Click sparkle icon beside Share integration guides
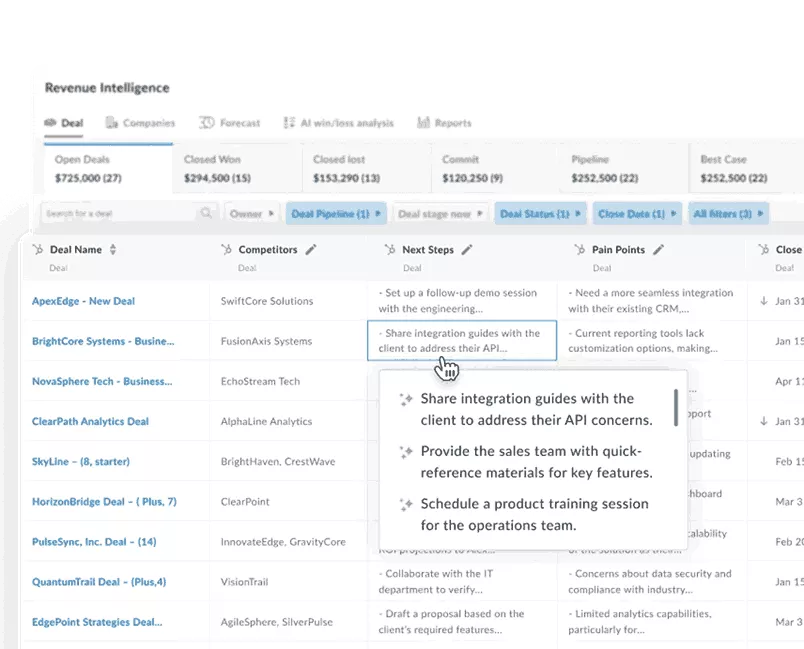Image resolution: width=804 pixels, height=649 pixels. point(406,399)
